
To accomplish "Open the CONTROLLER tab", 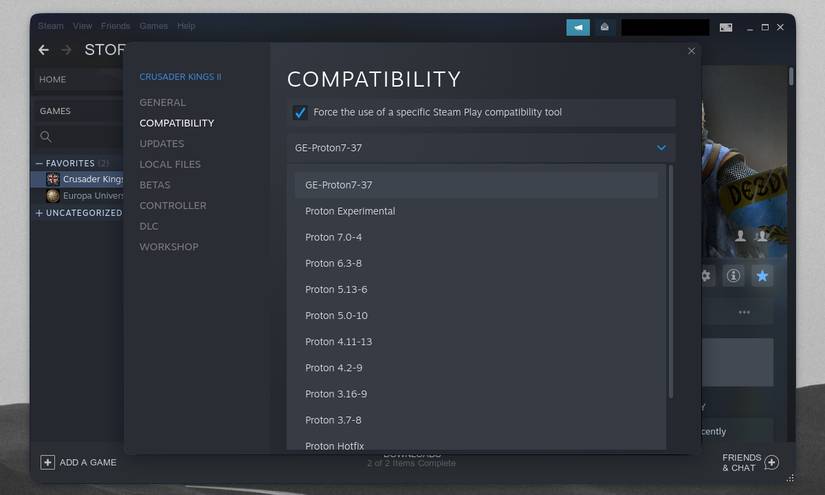I will click(173, 206).
